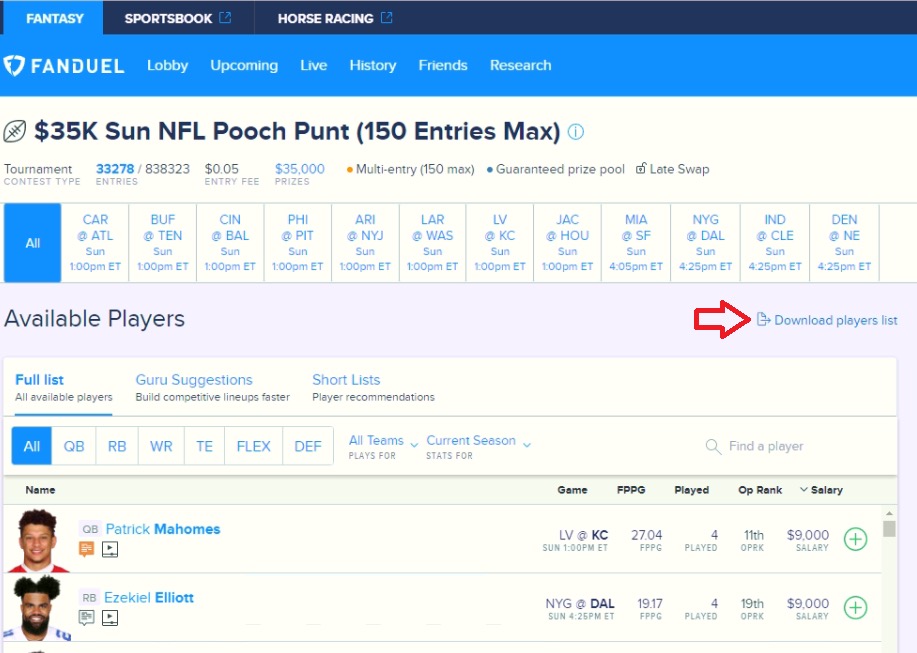Filter players by WR position
917x653 pixels.
(x=161, y=446)
